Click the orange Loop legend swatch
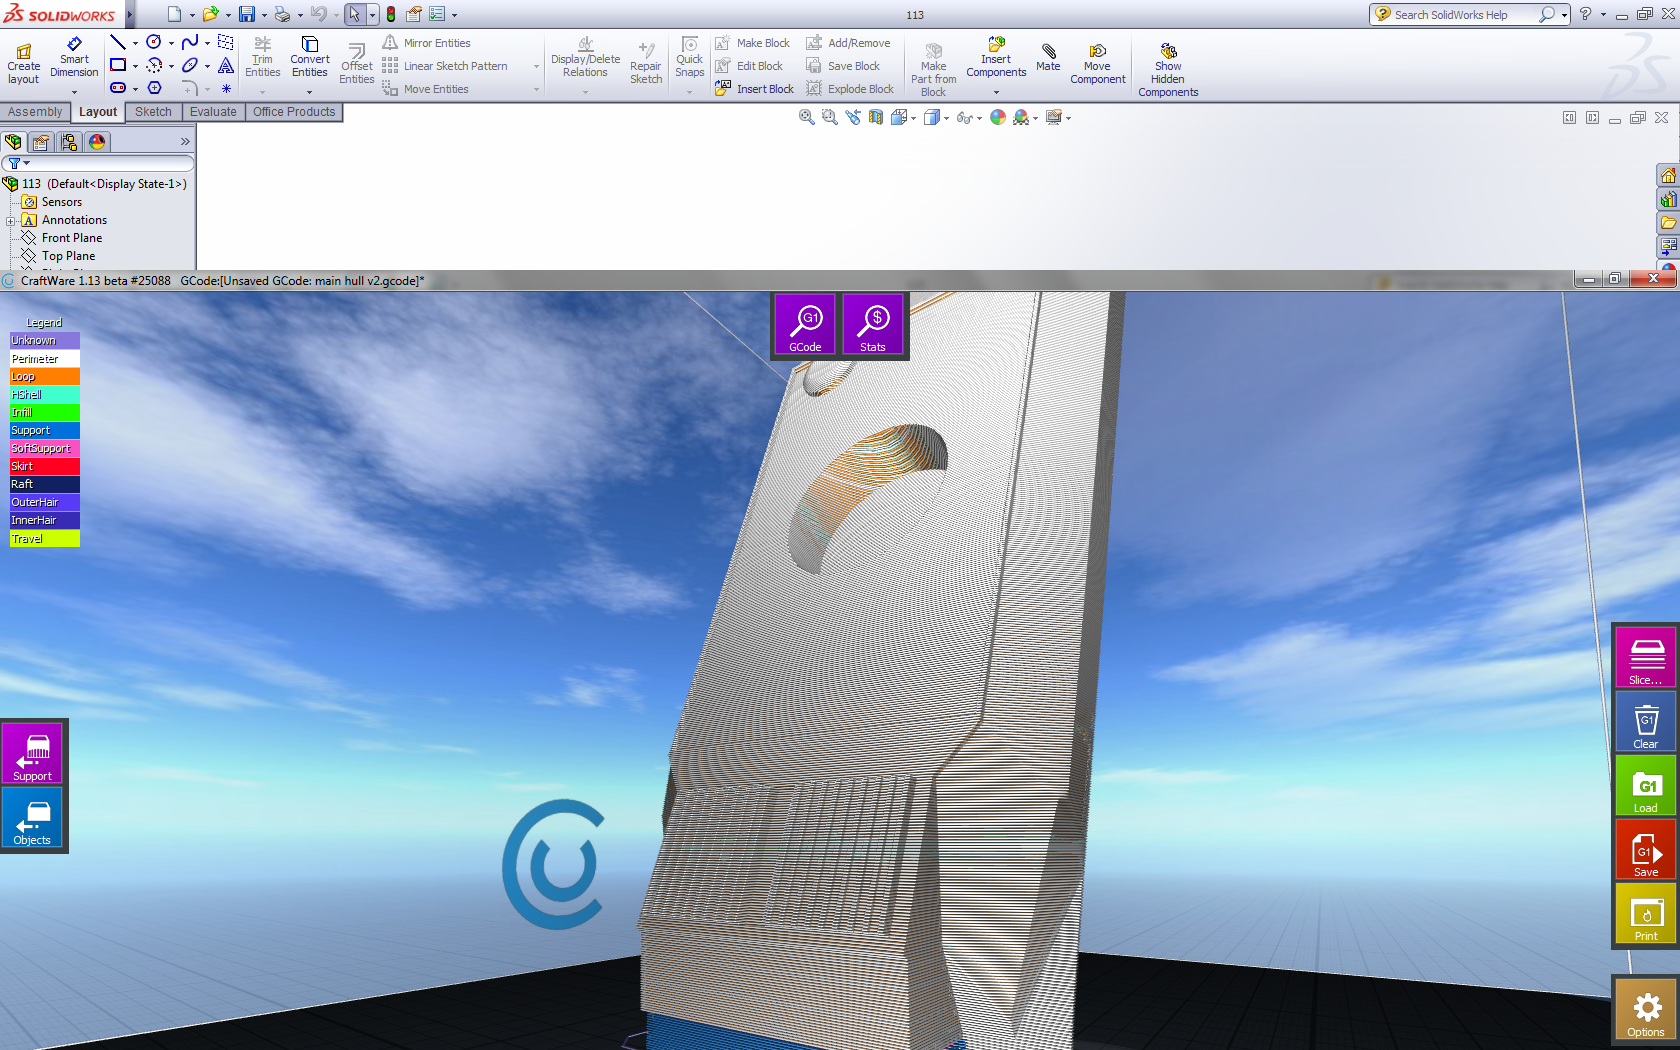The image size is (1680, 1050). point(44,377)
